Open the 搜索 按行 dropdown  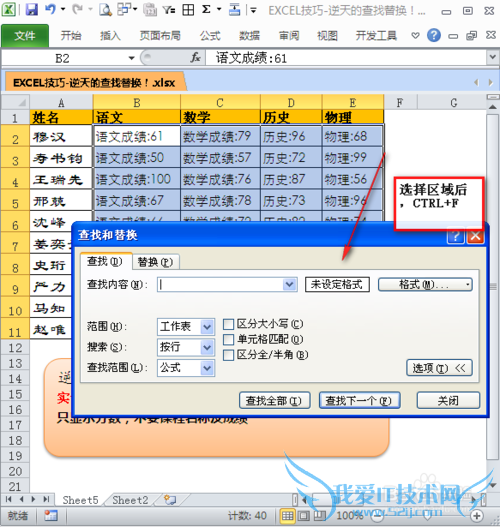207,347
